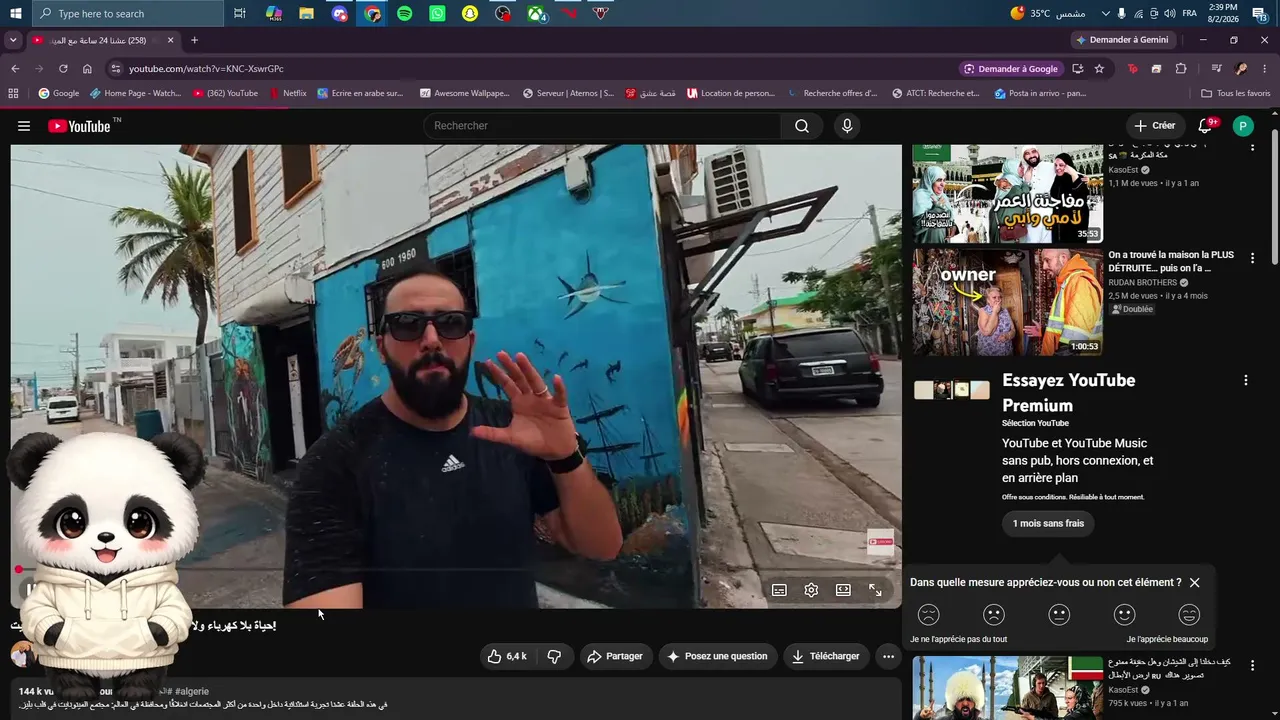The image size is (1280, 720).
Task: Open options for KasoEst Mecca video
Action: click(x=1252, y=148)
